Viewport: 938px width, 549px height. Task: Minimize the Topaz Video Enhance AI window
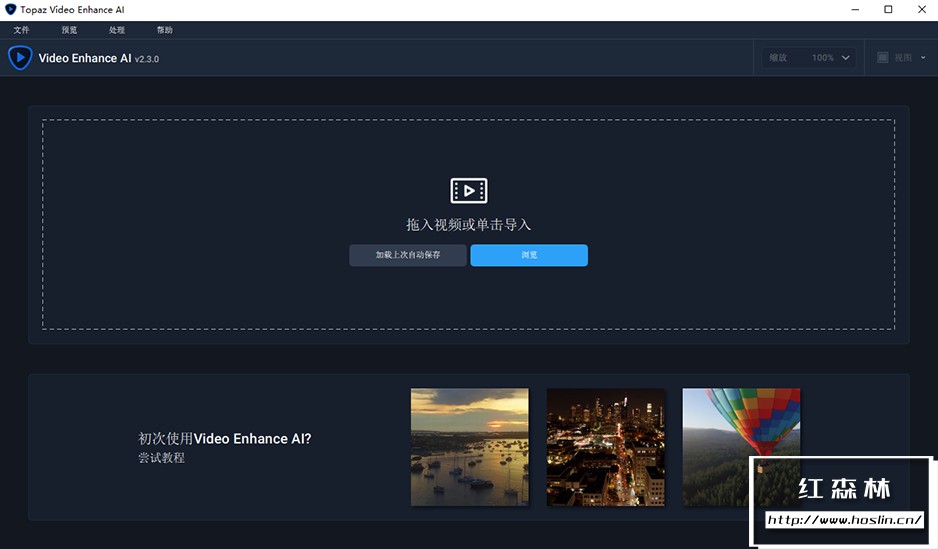click(855, 10)
